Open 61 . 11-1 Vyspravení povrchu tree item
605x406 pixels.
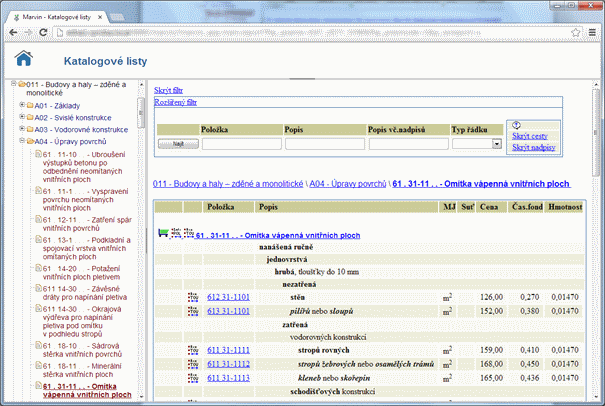tap(85, 200)
